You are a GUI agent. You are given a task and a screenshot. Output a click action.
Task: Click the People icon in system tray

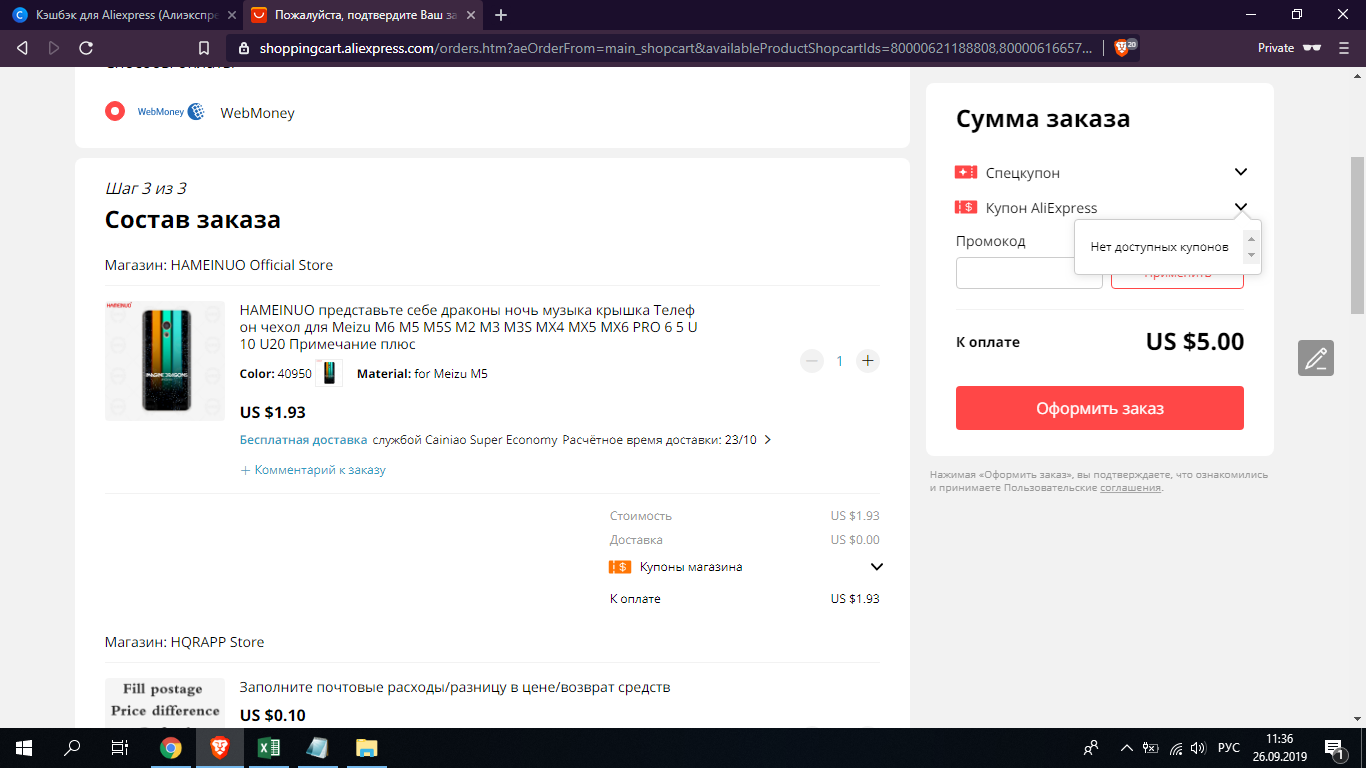point(1091,748)
